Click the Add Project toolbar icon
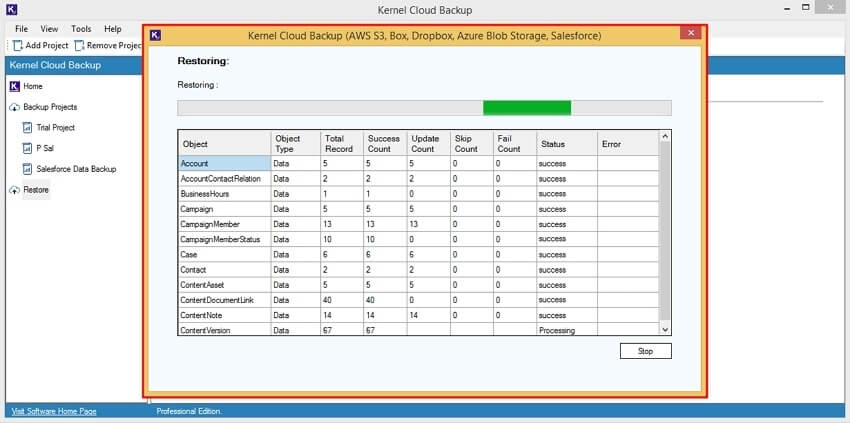The image size is (850, 423). (18, 46)
